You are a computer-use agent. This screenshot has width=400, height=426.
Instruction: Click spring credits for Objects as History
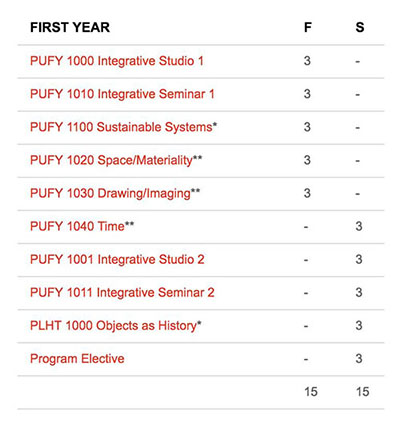point(359,326)
